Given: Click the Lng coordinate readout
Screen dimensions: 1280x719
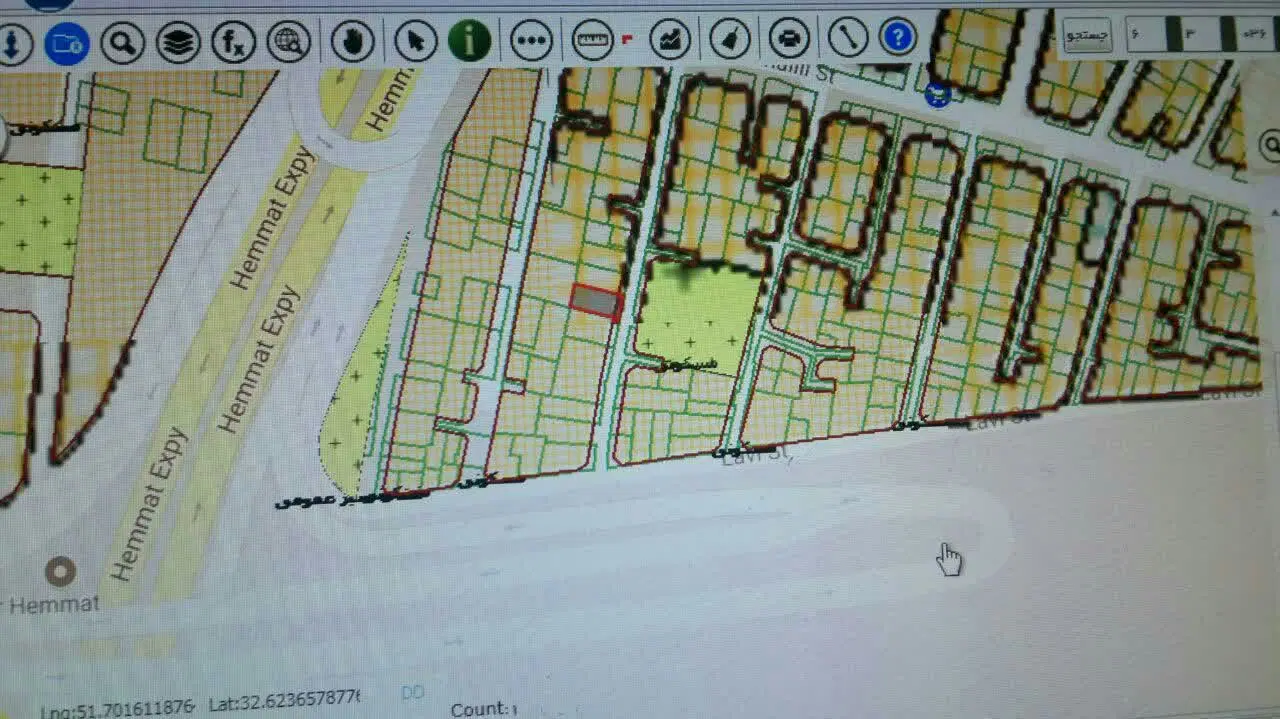Looking at the screenshot, I should (x=118, y=710).
